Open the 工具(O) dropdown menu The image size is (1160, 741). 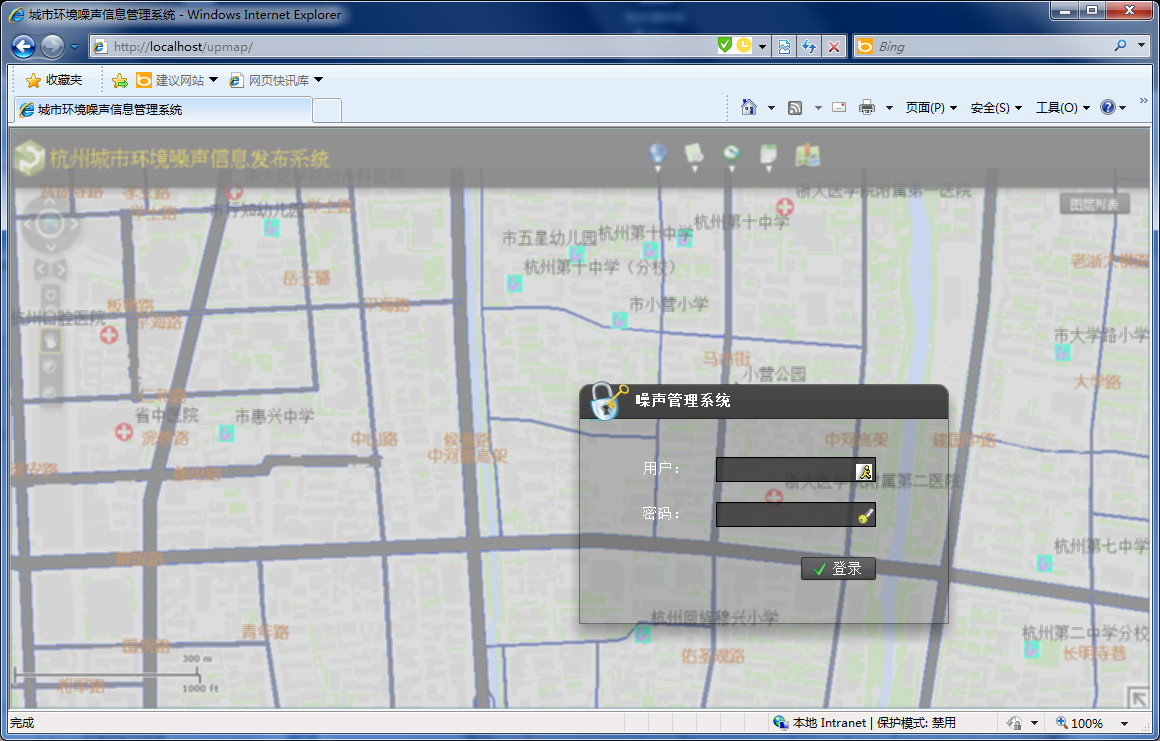1062,108
